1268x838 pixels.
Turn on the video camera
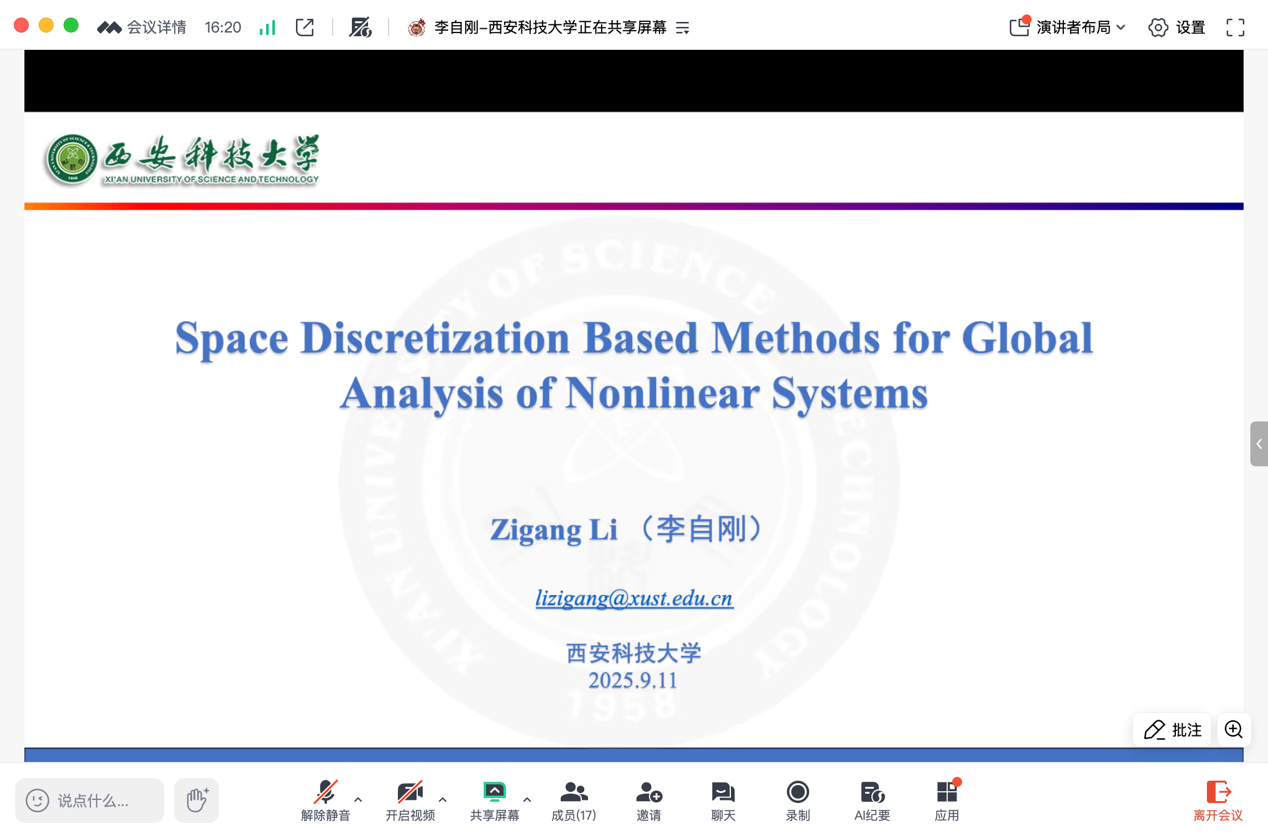pyautogui.click(x=410, y=801)
